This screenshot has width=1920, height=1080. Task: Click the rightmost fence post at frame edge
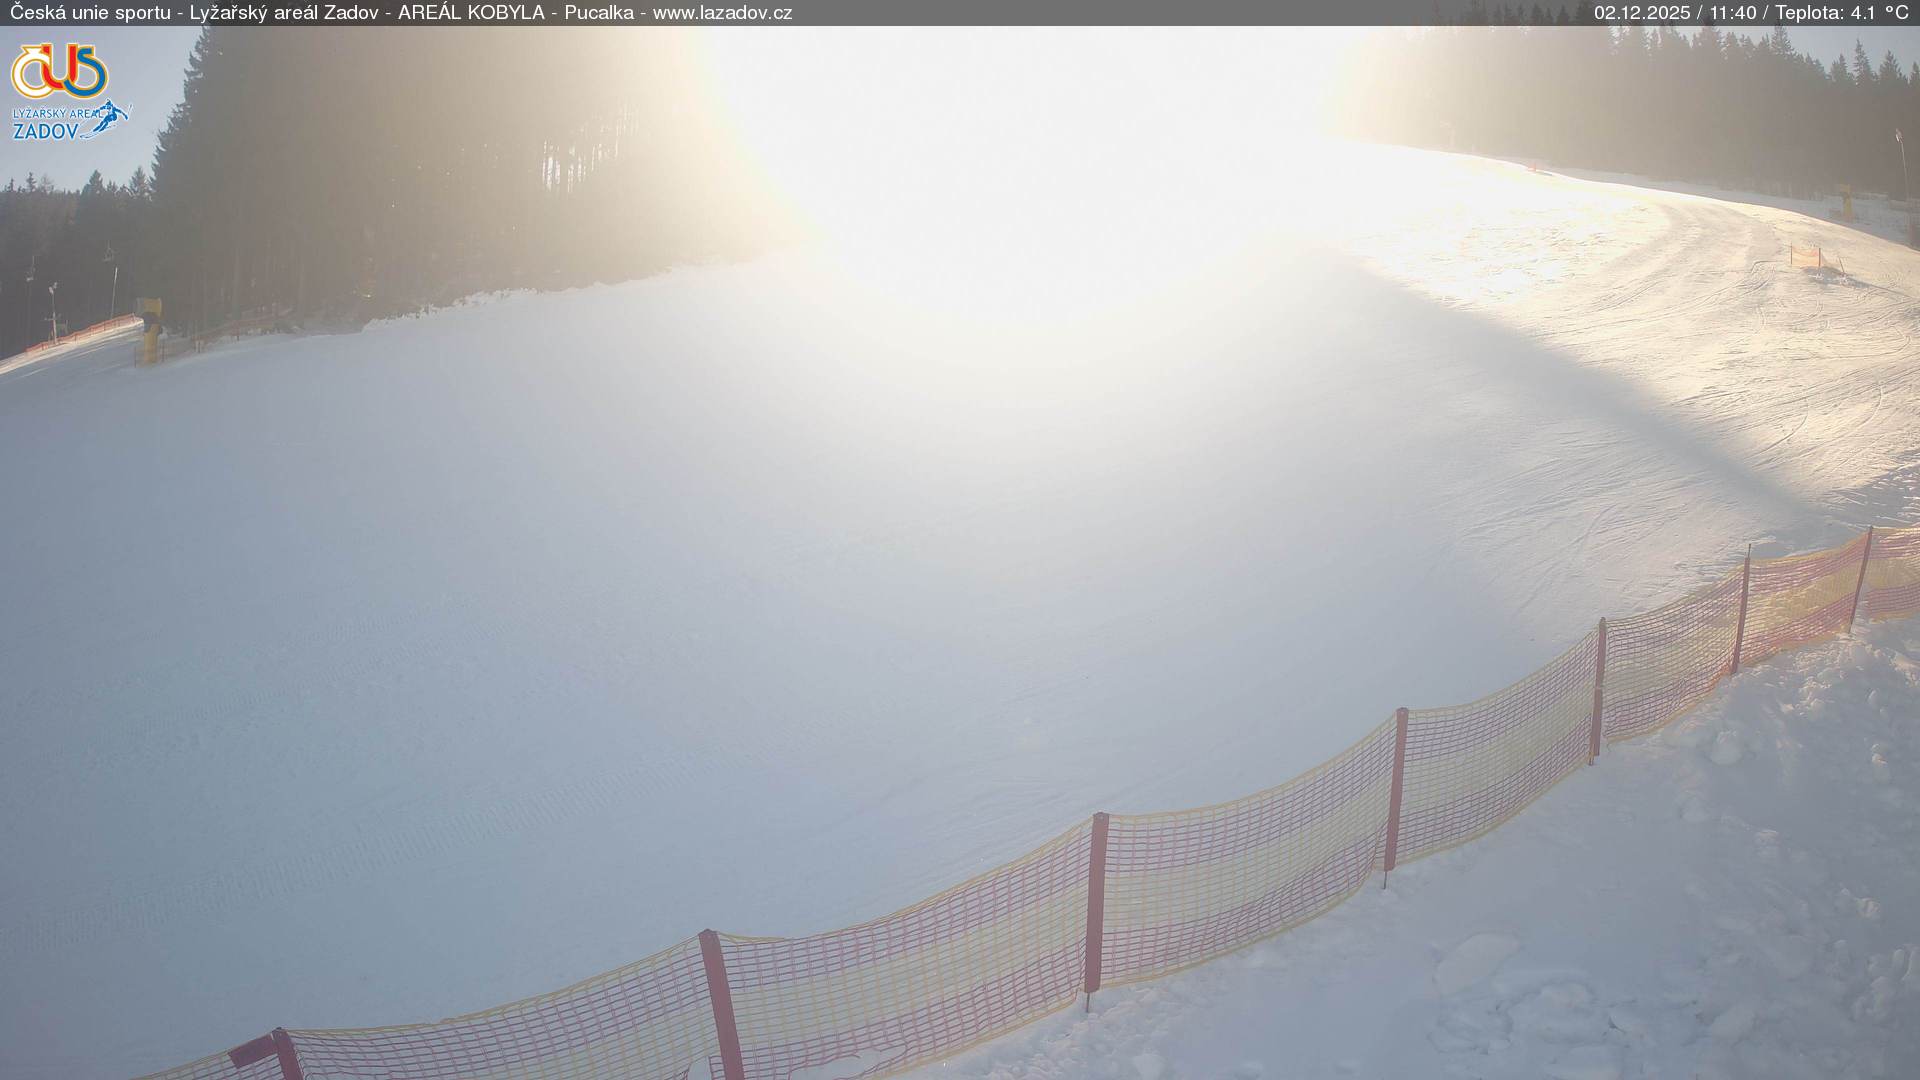tap(1862, 577)
